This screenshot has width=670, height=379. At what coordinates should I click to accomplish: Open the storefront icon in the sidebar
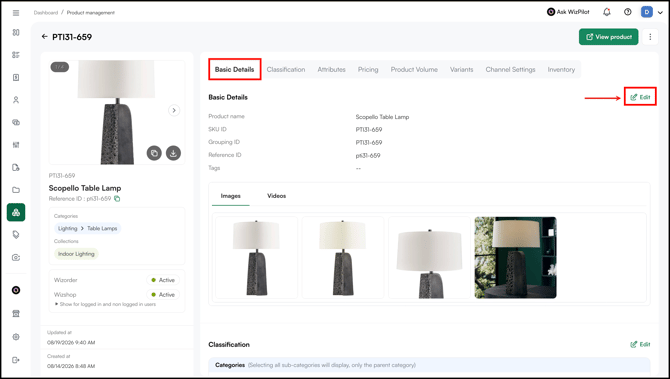pyautogui.click(x=16, y=314)
